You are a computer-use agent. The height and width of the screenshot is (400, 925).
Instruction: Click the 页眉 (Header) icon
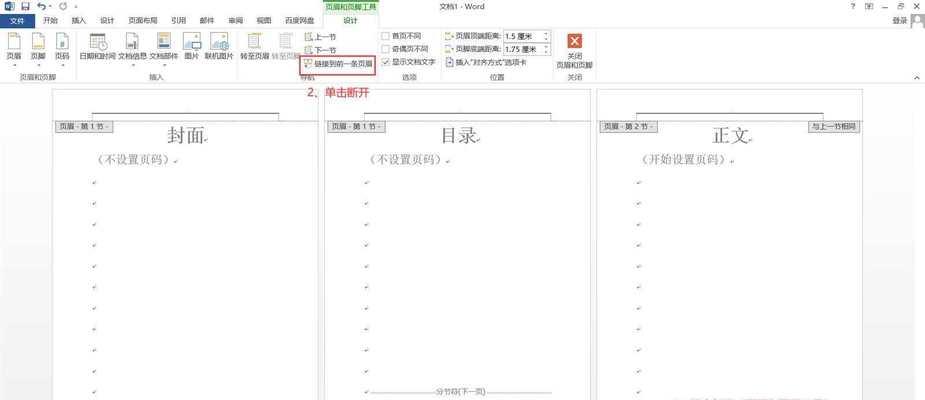pyautogui.click(x=14, y=42)
